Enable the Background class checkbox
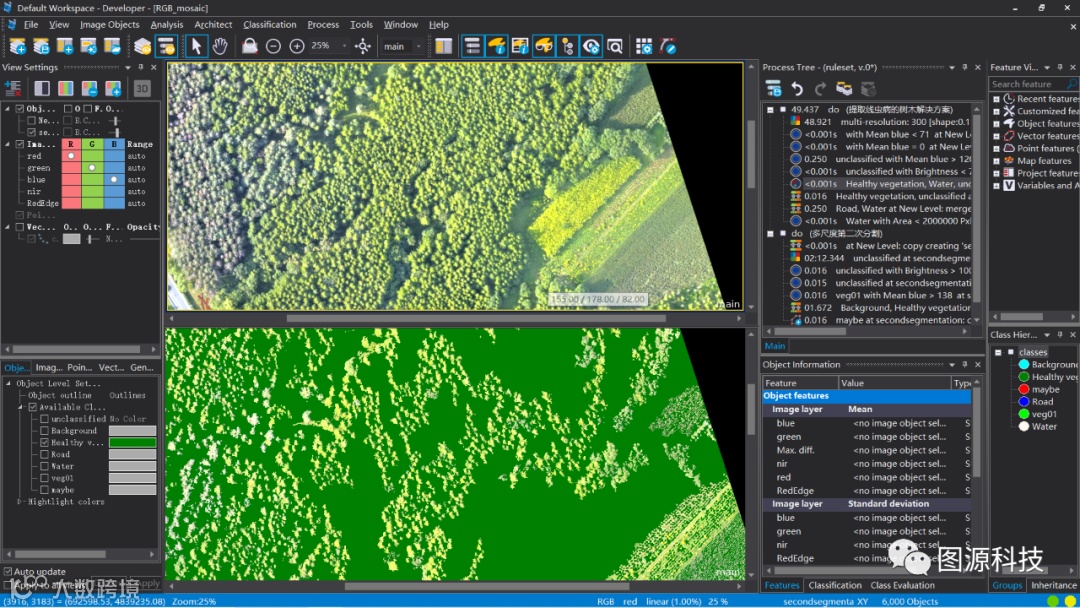The height and width of the screenshot is (608, 1080). pyautogui.click(x=44, y=431)
